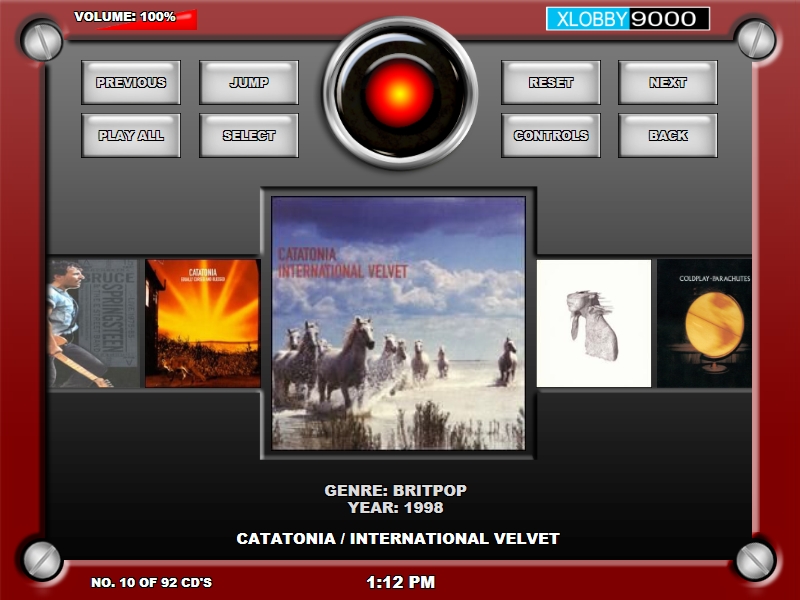Screen dimensions: 800x600
Task: Click the NO. 10 OF 92 CD'S counter
Action: [x=151, y=582]
